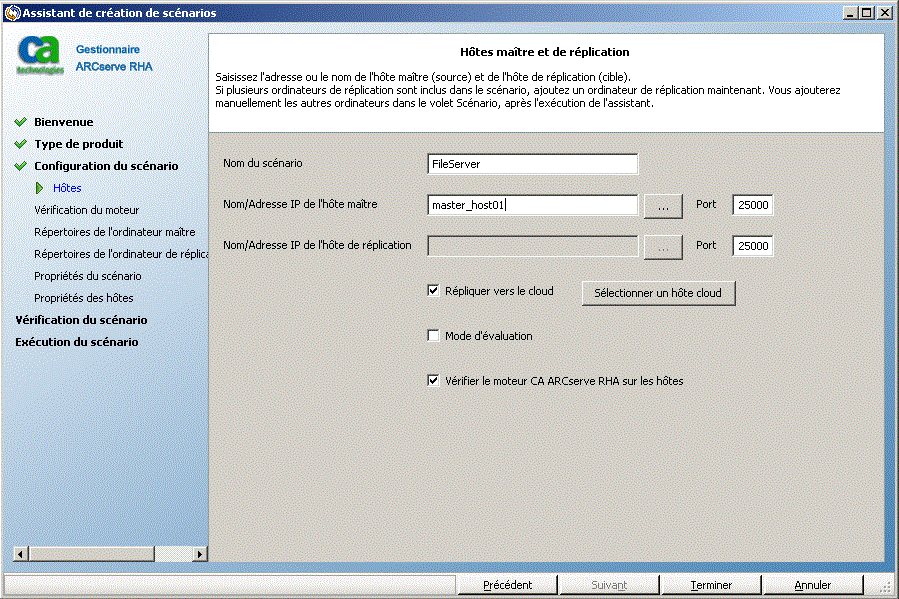
Task: Click Terminer to finish the wizard
Action: point(711,585)
